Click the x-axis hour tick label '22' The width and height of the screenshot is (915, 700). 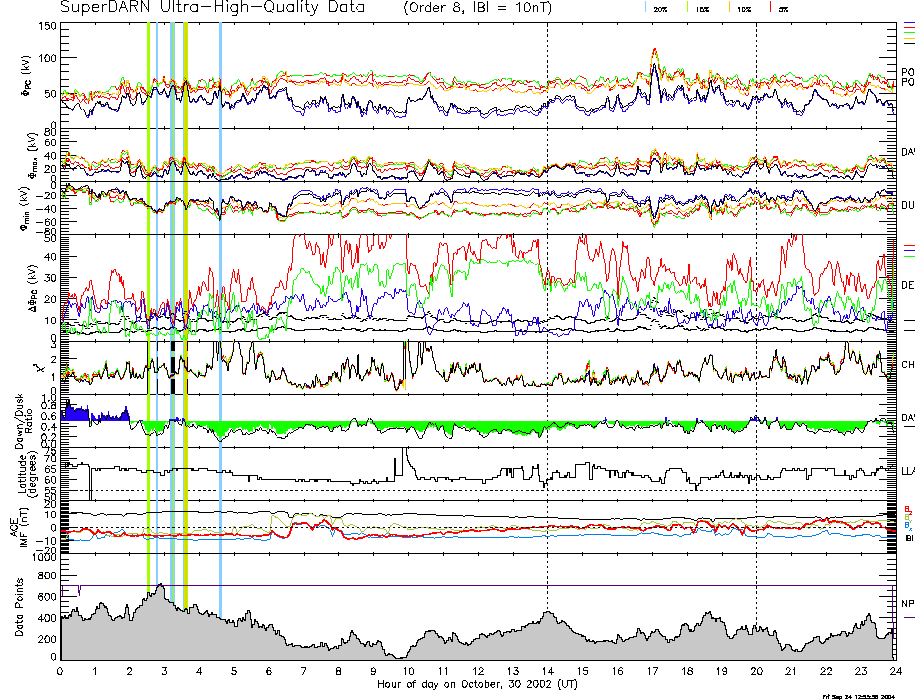826,671
